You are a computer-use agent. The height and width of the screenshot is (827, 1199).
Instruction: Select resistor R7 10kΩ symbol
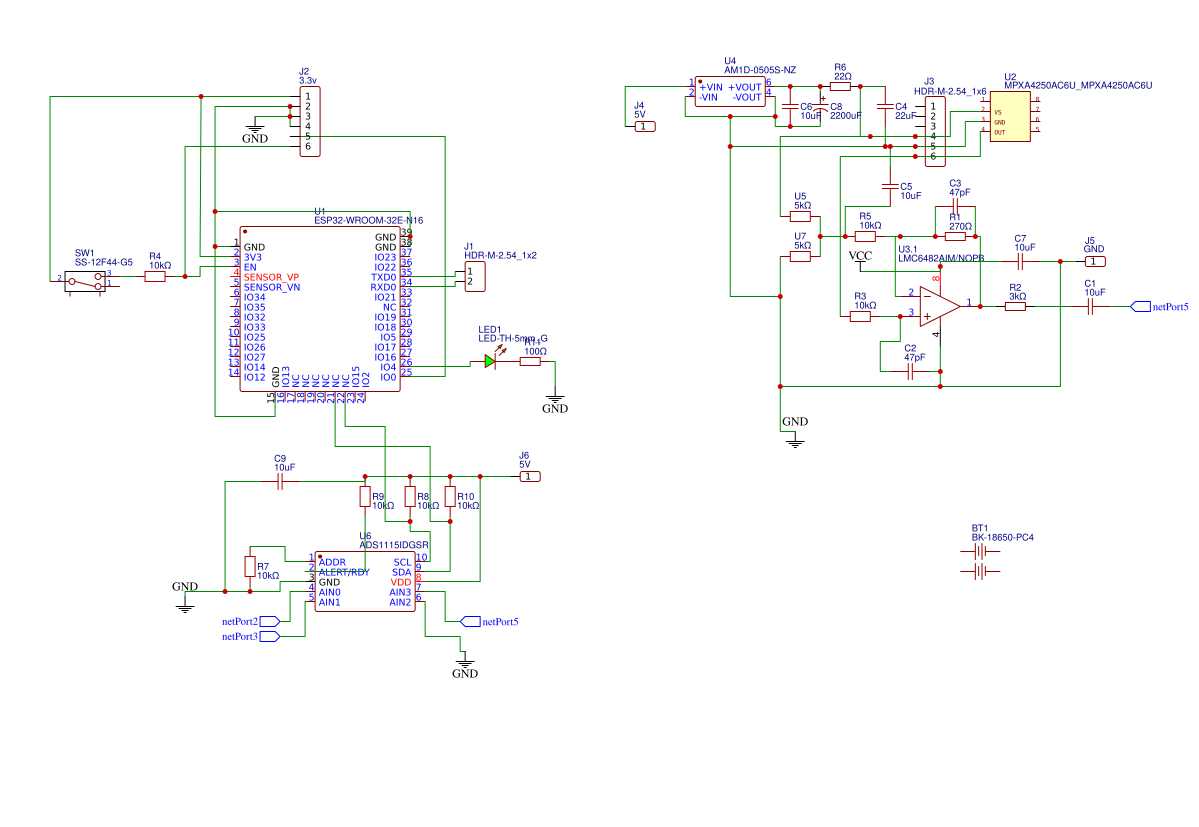point(250,566)
